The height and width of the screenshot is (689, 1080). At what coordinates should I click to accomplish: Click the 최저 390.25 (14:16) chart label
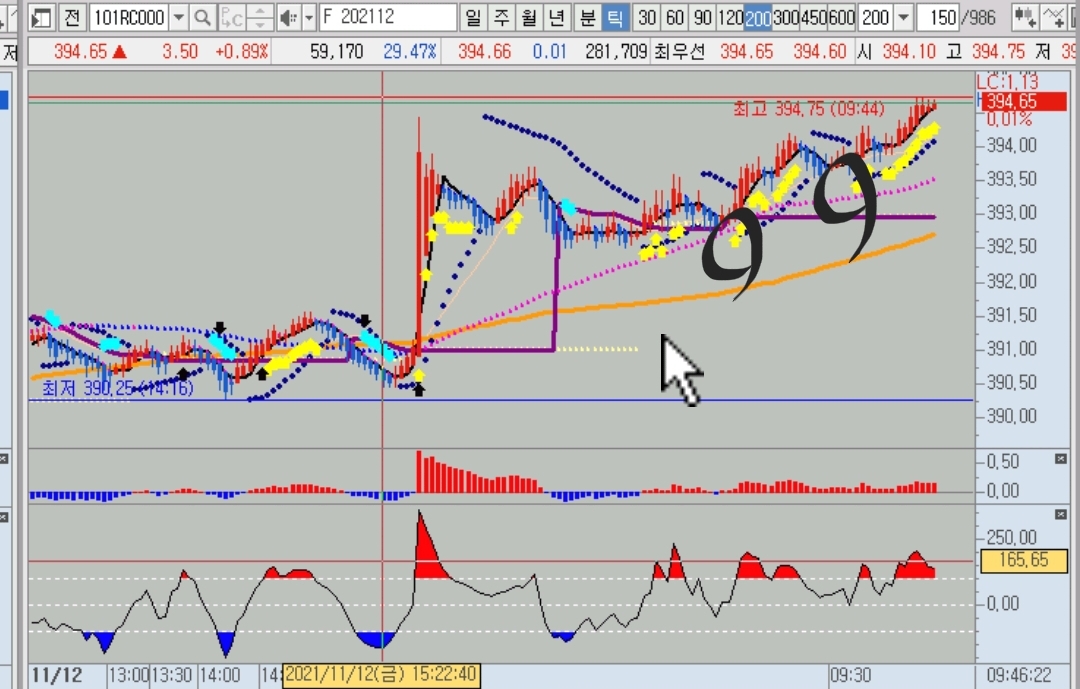click(118, 389)
